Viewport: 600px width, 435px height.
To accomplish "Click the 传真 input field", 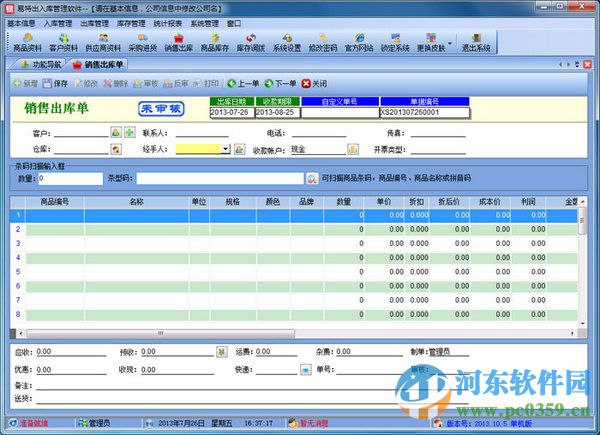I will (438, 133).
